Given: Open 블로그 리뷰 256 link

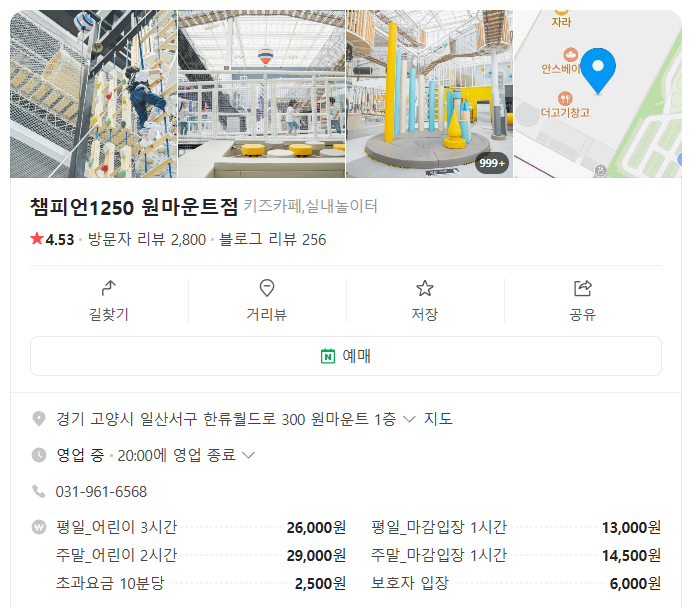Looking at the screenshot, I should coord(272,239).
